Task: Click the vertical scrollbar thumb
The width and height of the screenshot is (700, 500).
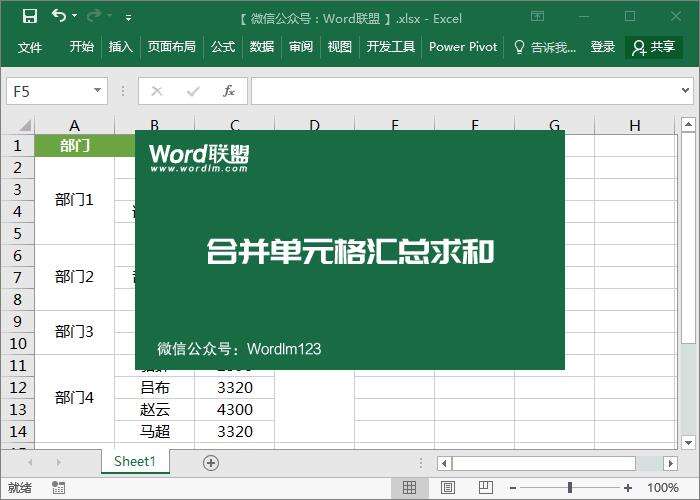Action: point(688,238)
